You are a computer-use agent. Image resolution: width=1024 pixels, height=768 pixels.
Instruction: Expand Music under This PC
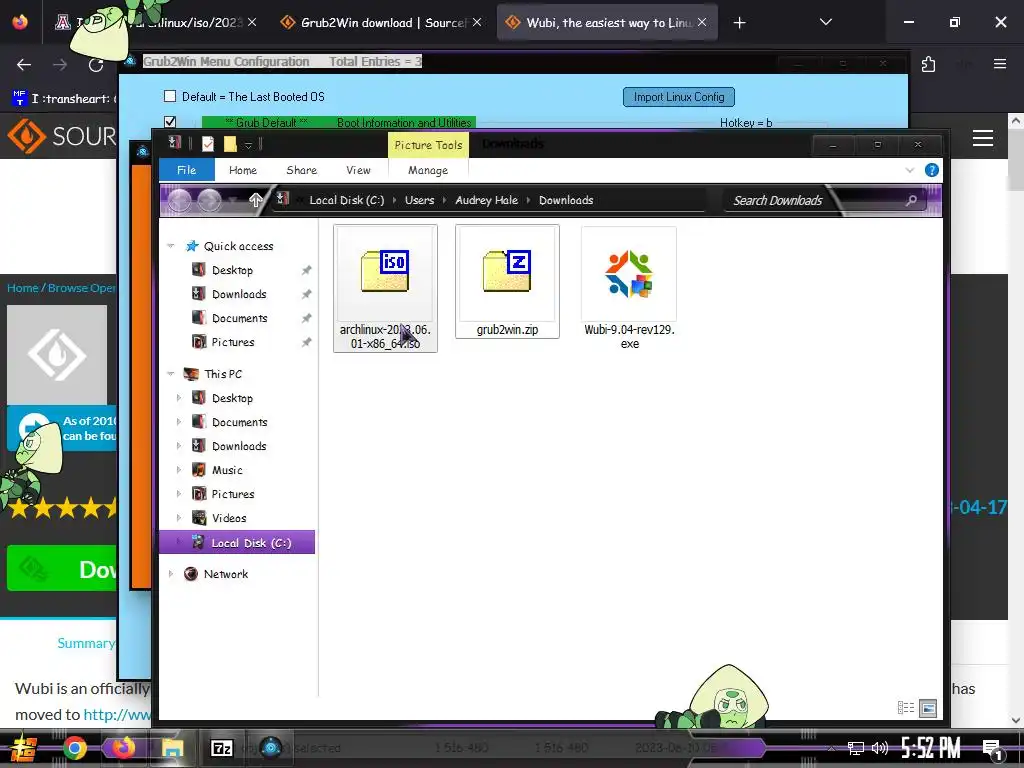tap(179, 470)
